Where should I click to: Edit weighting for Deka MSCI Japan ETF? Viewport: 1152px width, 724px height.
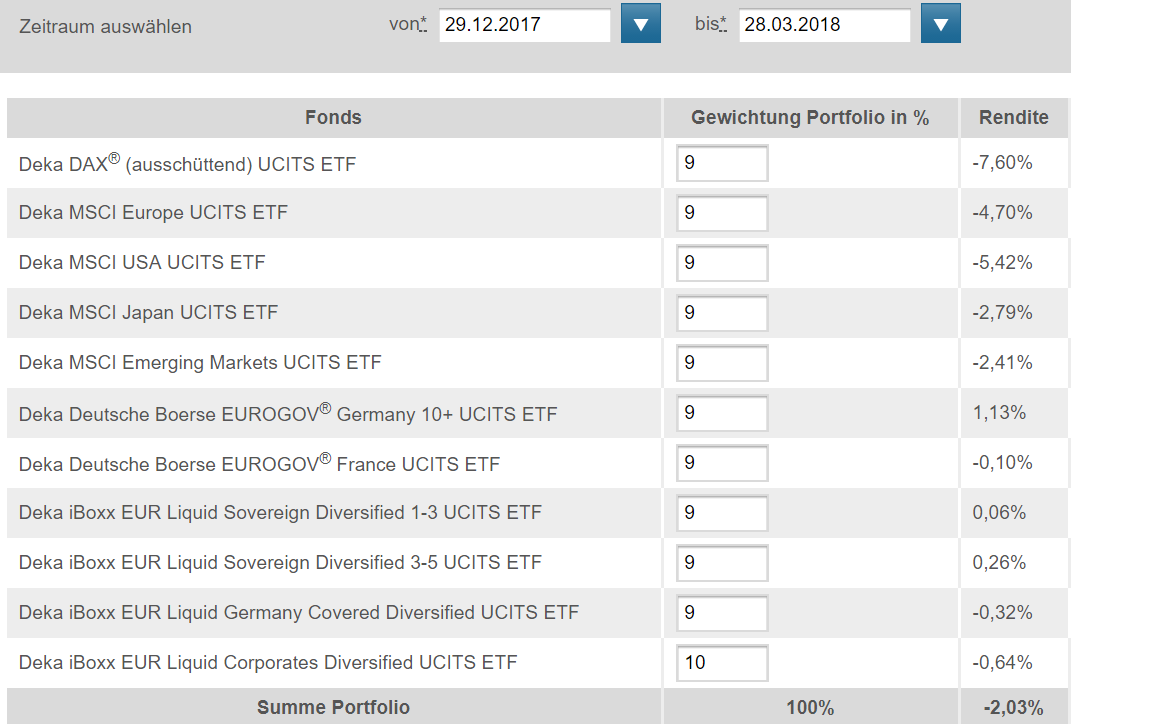(722, 313)
